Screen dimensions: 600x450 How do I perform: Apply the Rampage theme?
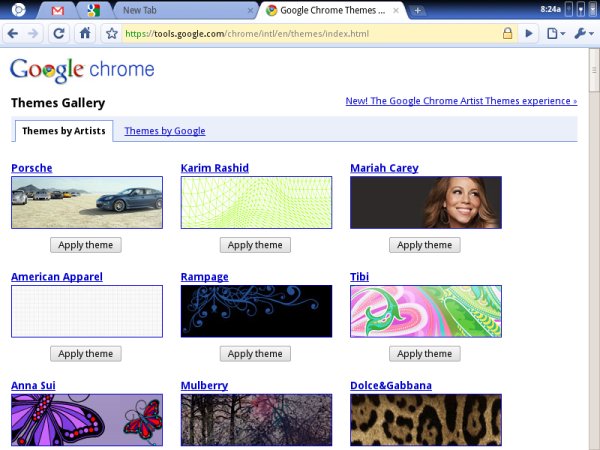coord(255,354)
